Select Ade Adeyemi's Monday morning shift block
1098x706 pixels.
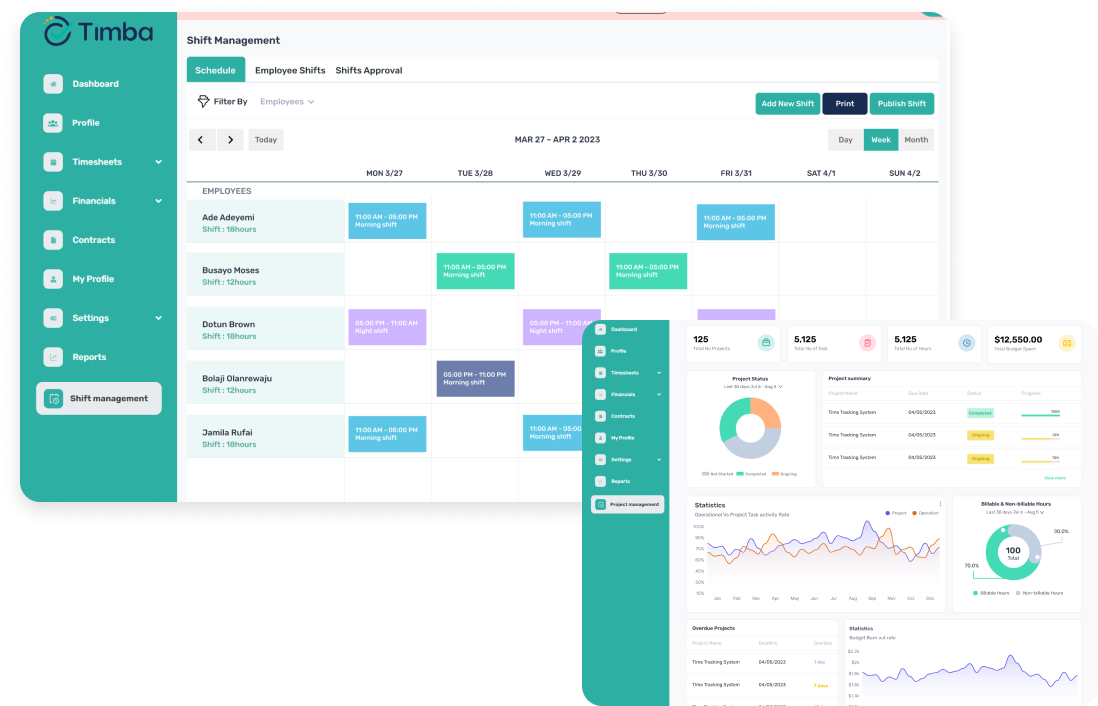(x=387, y=221)
